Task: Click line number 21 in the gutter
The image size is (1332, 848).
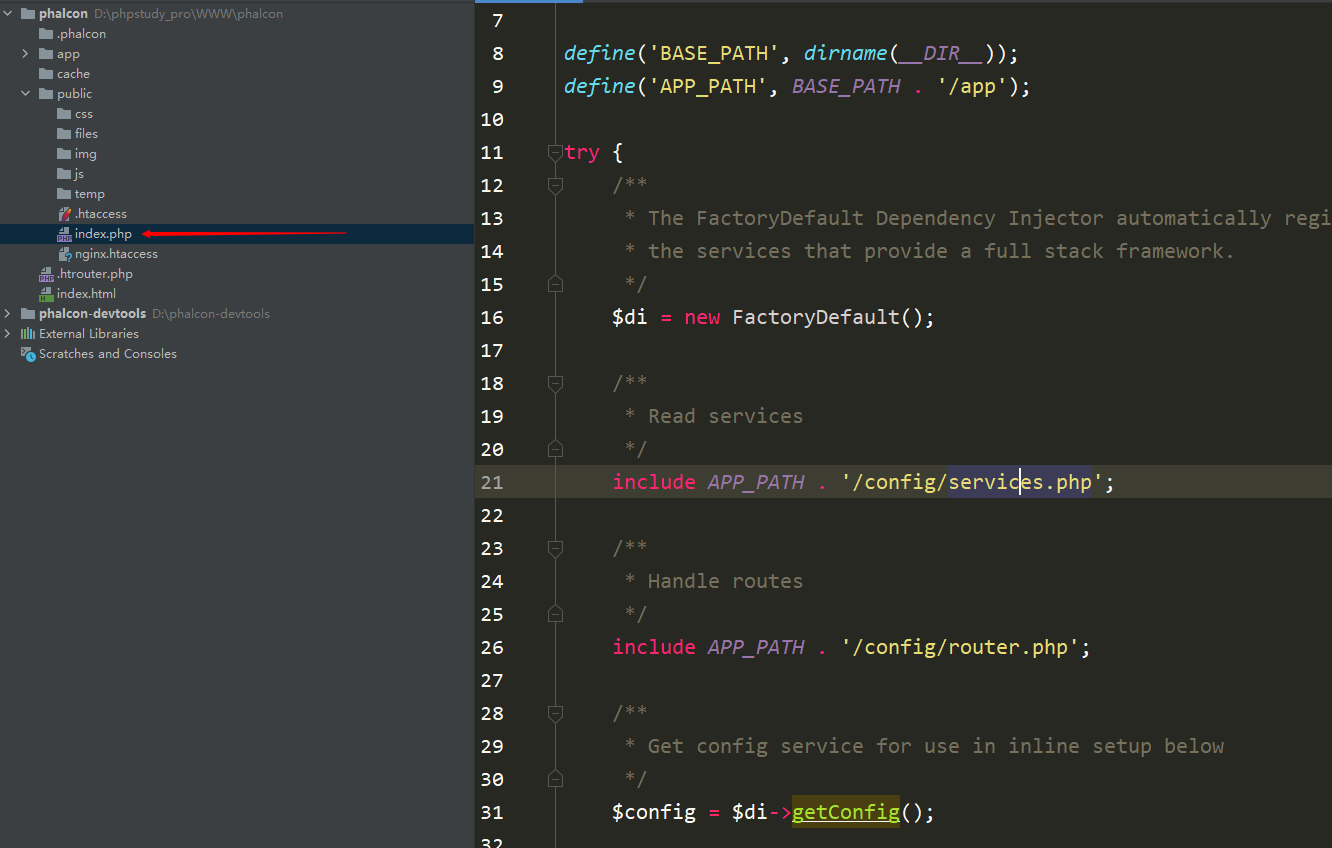Action: 492,482
